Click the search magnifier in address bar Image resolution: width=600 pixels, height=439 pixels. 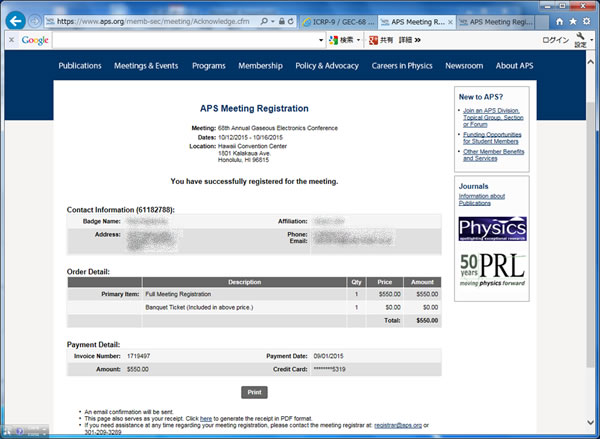tap(264, 21)
